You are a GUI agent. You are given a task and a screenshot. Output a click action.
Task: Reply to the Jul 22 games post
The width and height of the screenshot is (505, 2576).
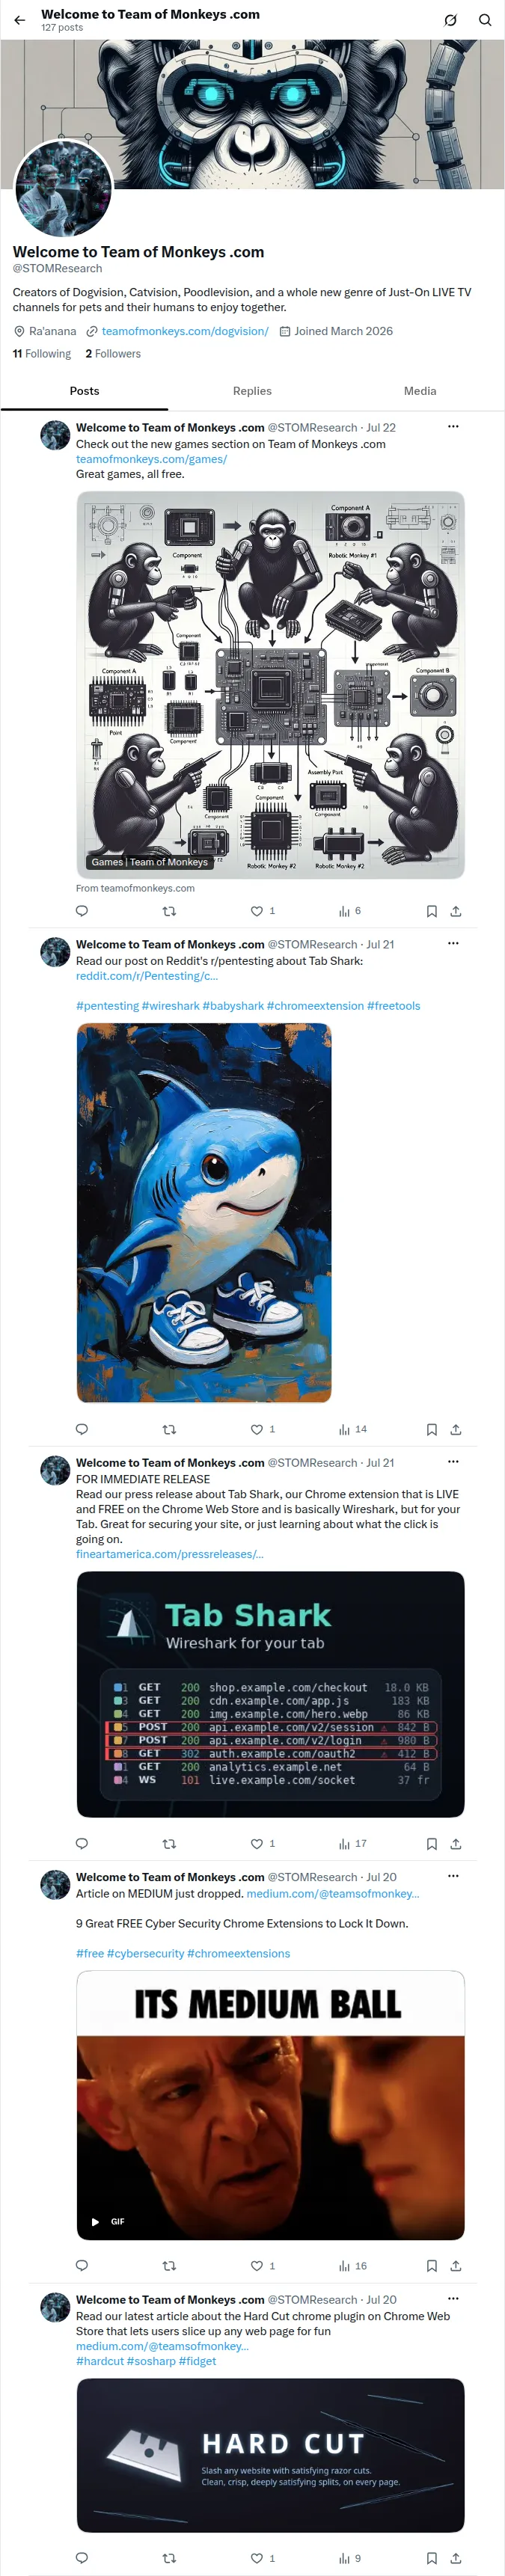pos(82,911)
